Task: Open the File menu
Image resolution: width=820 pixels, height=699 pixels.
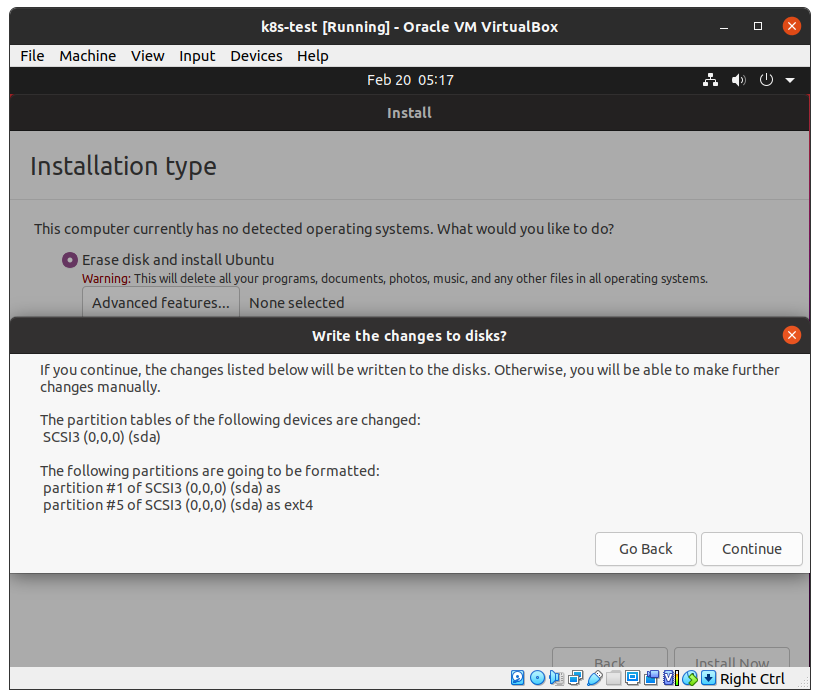Action: click(x=32, y=56)
